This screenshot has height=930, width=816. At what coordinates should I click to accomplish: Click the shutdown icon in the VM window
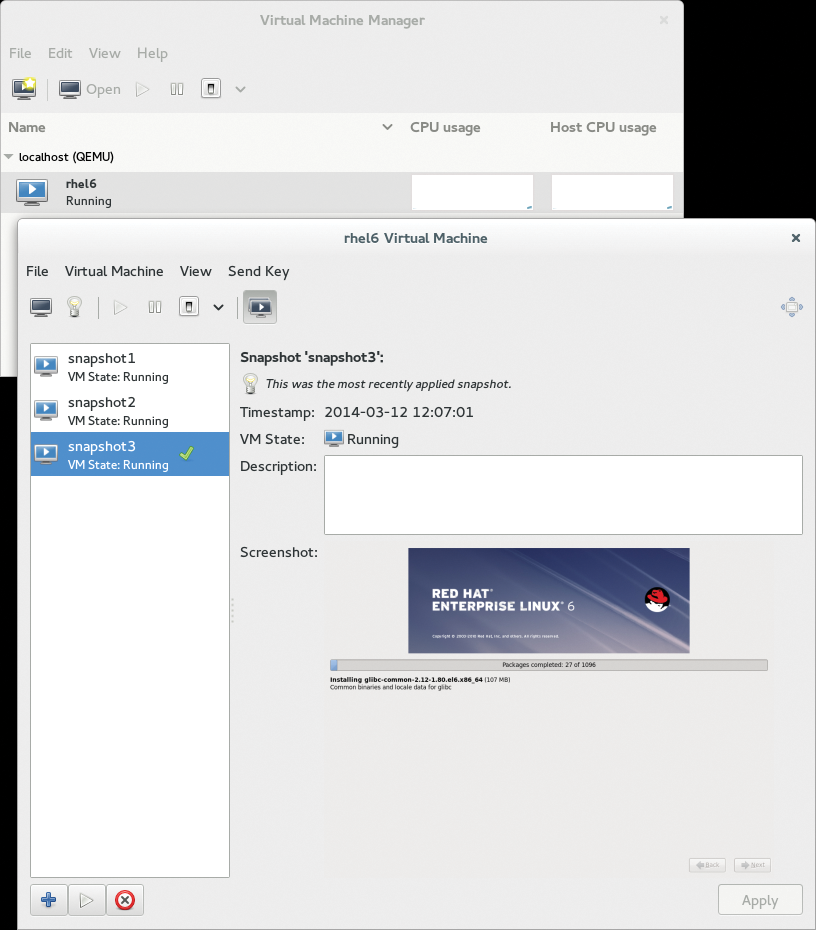point(188,307)
